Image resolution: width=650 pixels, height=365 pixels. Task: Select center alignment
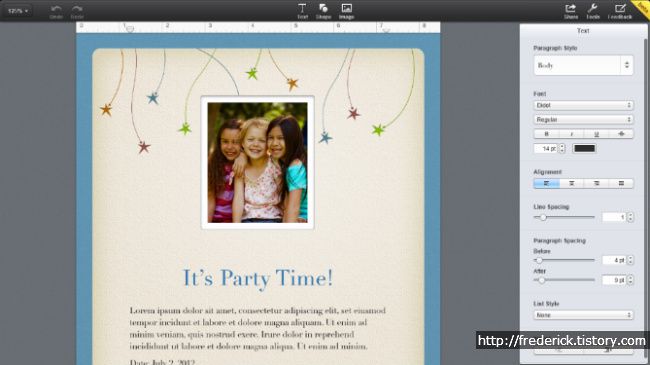(572, 183)
